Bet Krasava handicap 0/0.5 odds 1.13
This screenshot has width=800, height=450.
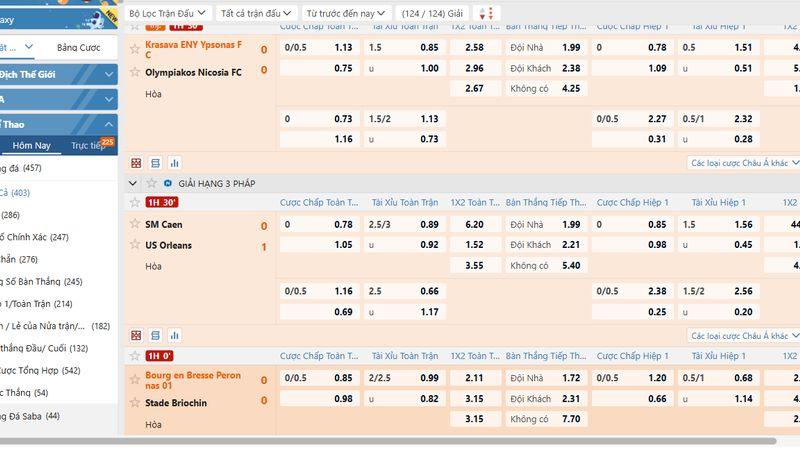tap(318, 47)
